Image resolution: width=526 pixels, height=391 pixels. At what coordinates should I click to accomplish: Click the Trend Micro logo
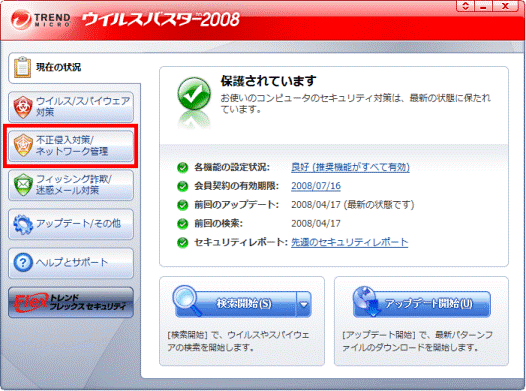click(x=41, y=19)
